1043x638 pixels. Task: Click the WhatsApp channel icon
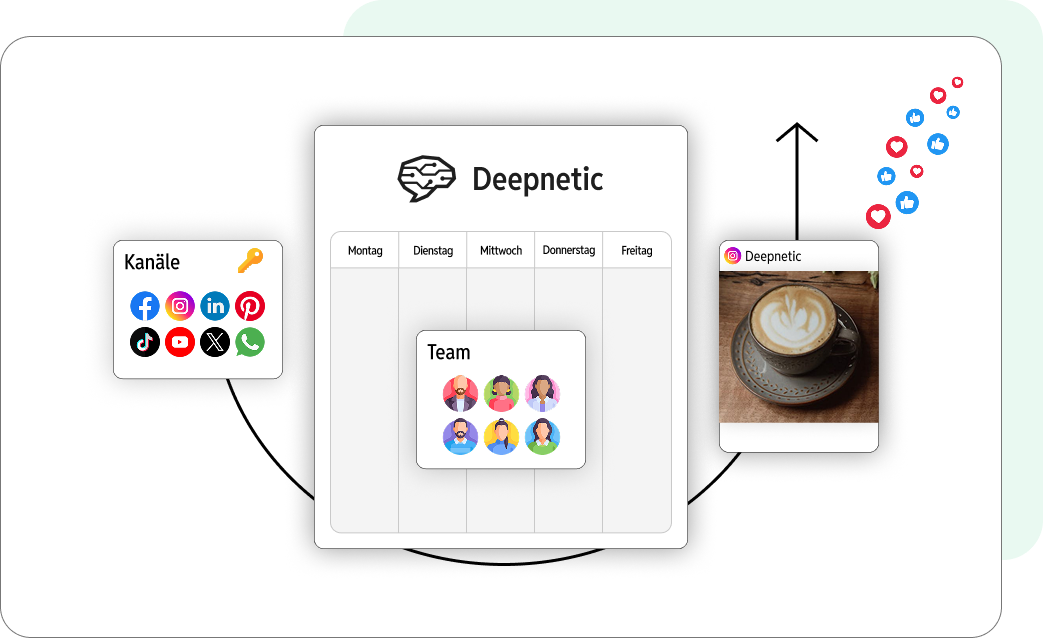point(250,342)
